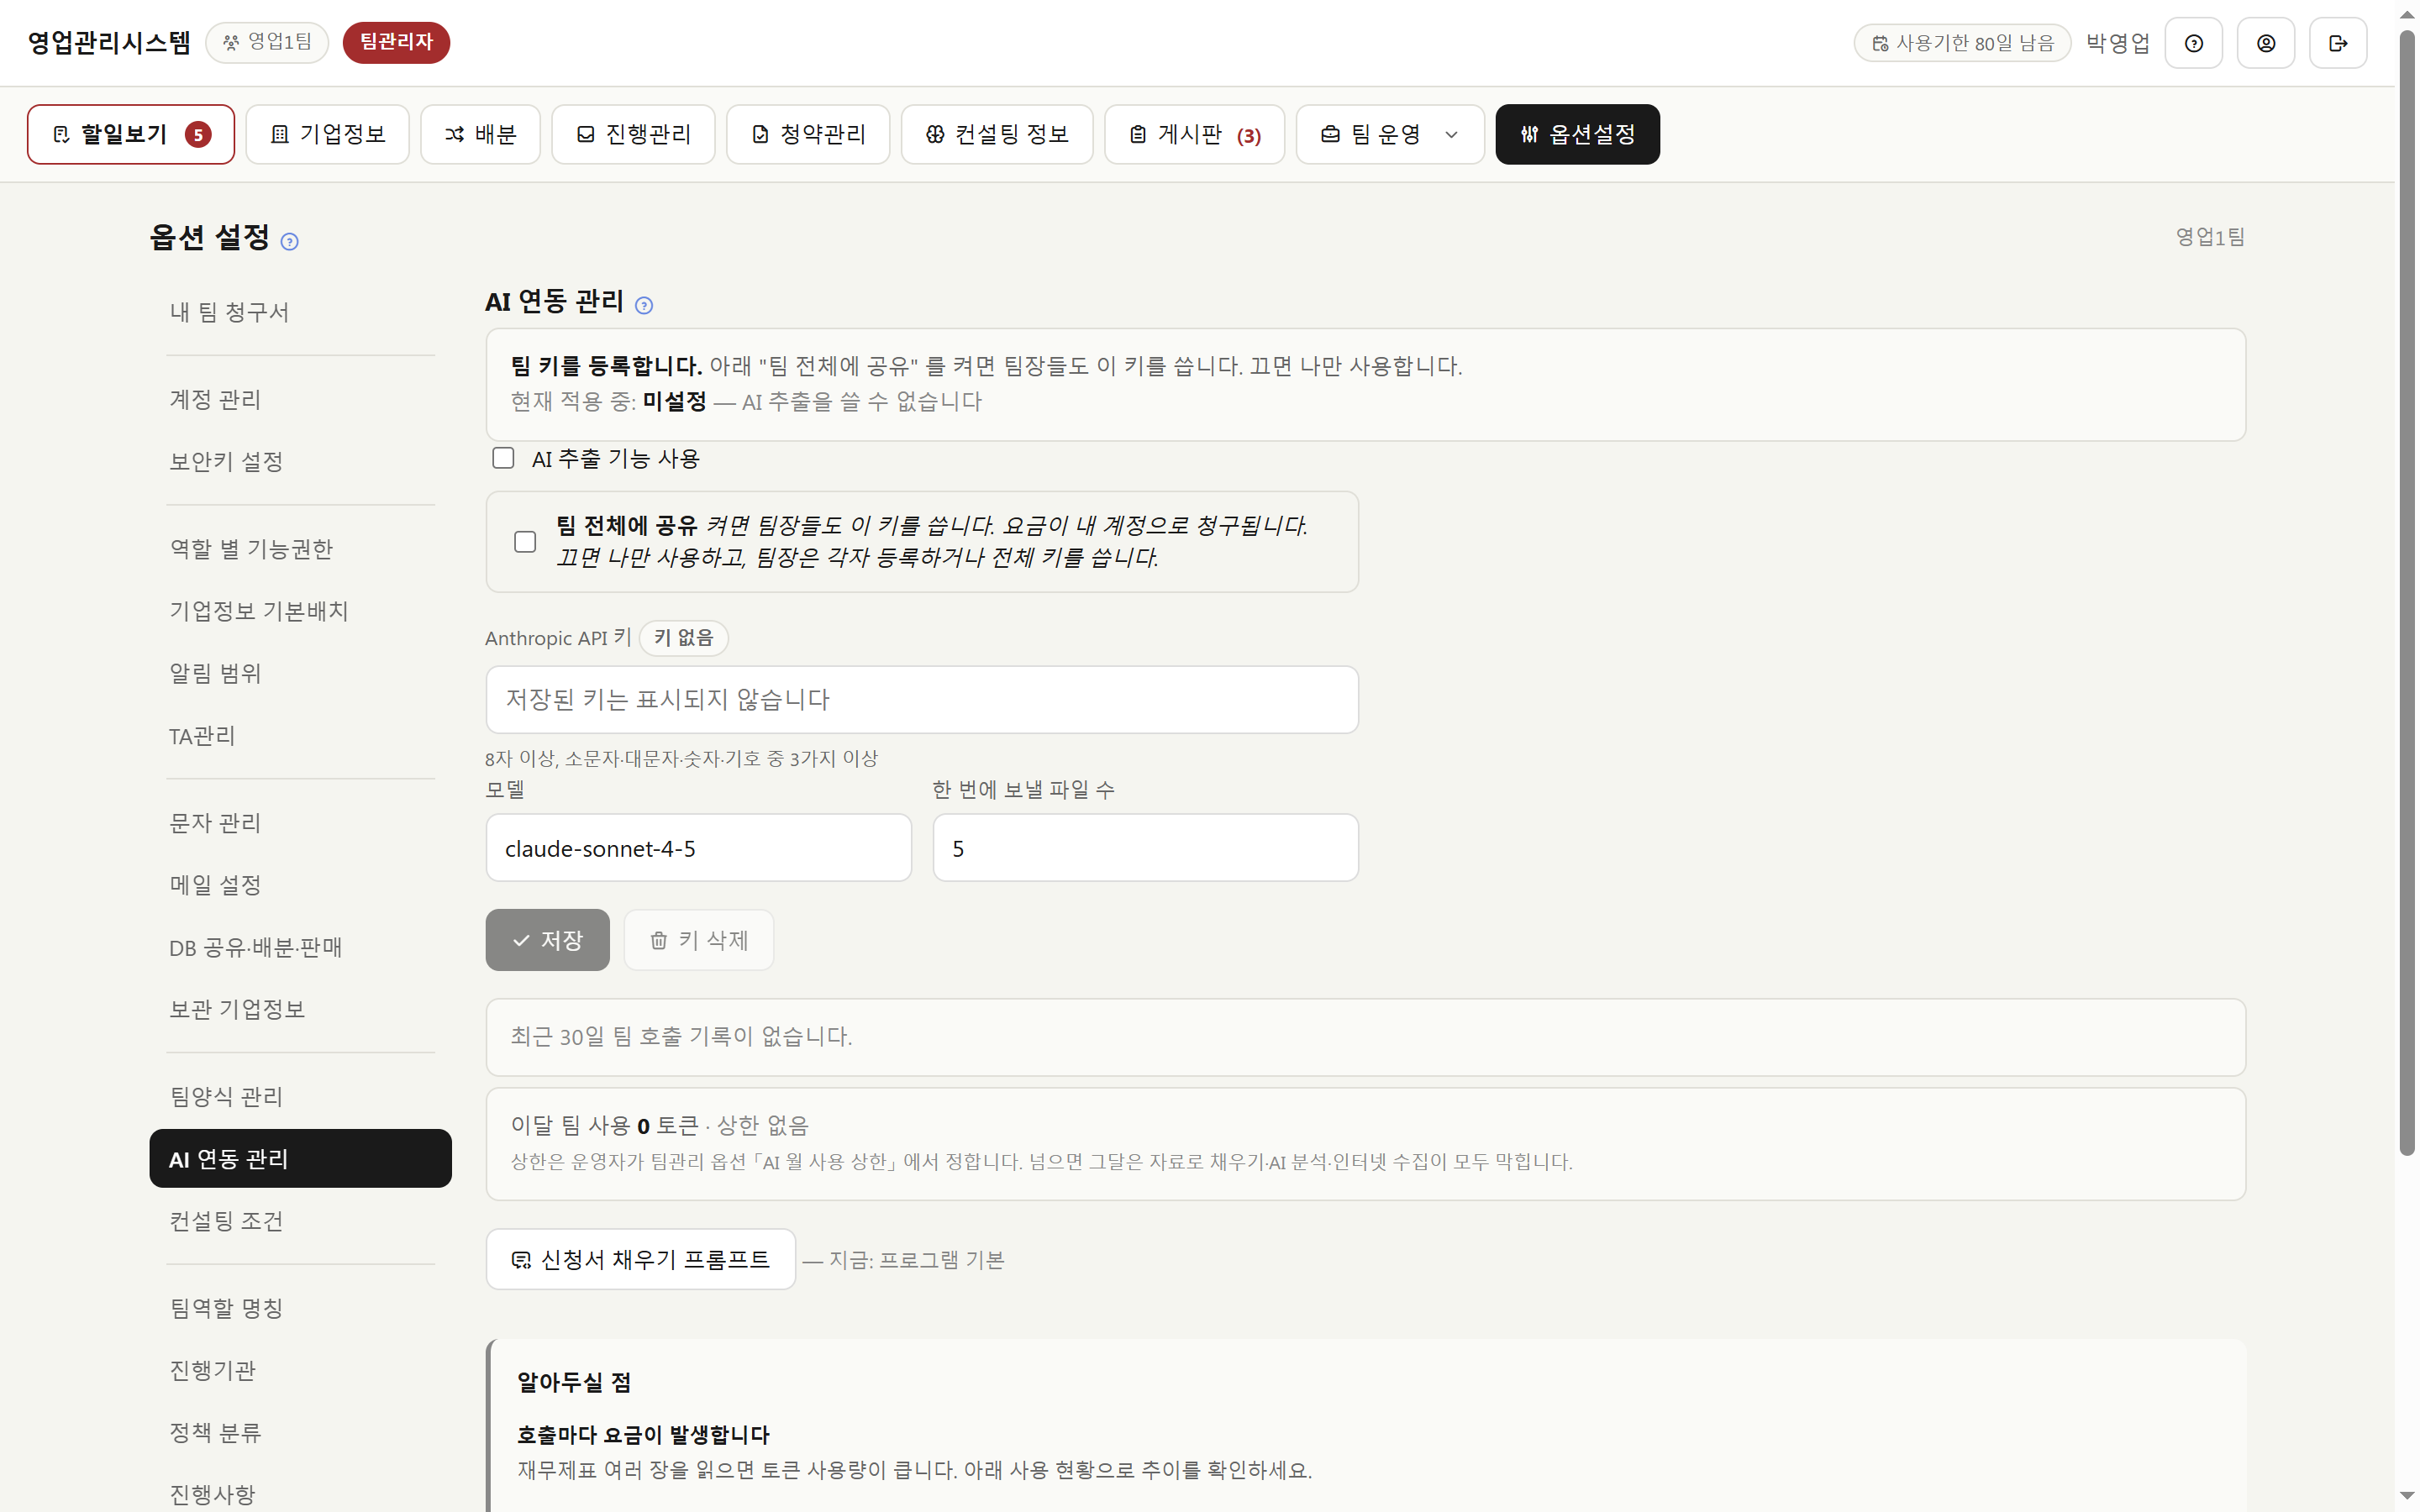2420x1512 pixels.
Task: Click the 모델 input with claude-sonnet-4-5
Action: (698, 848)
